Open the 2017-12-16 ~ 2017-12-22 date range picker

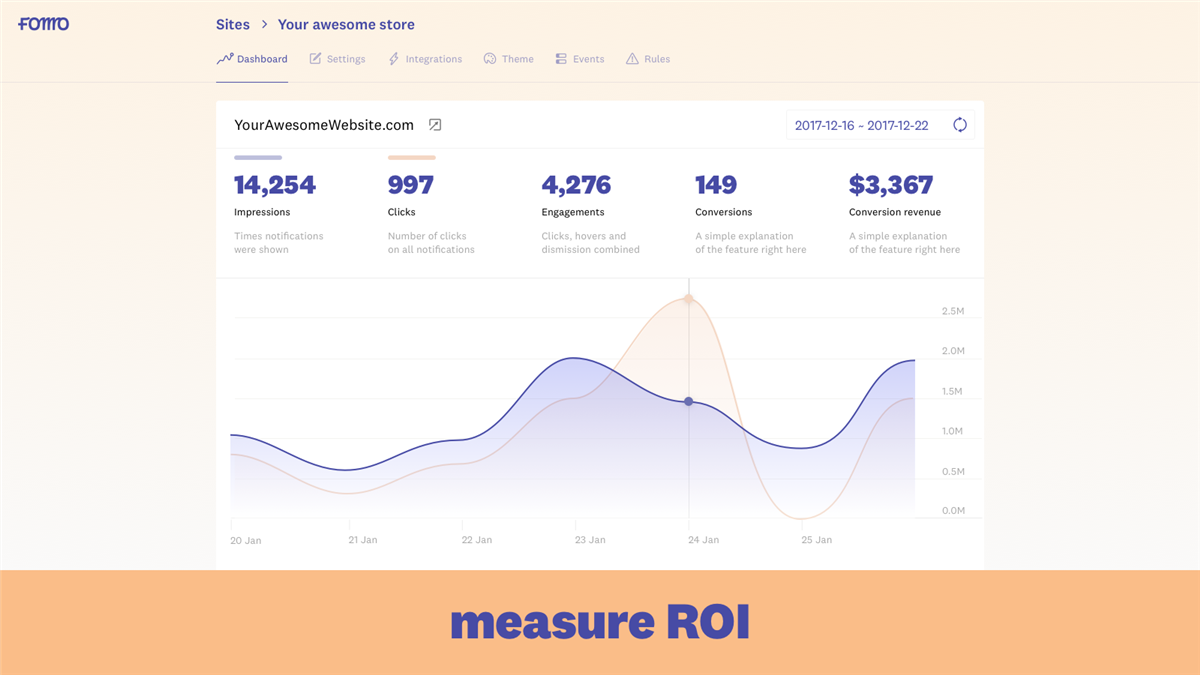pyautogui.click(x=861, y=125)
